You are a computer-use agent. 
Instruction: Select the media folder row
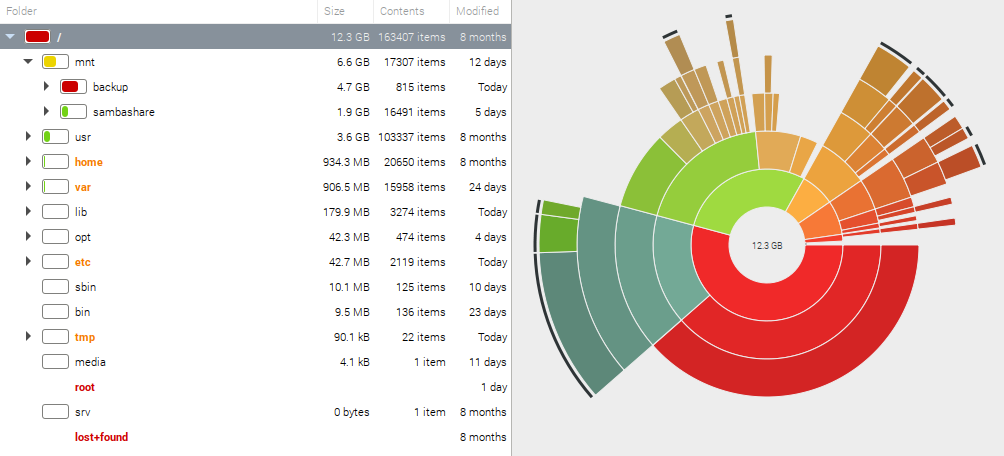point(90,362)
